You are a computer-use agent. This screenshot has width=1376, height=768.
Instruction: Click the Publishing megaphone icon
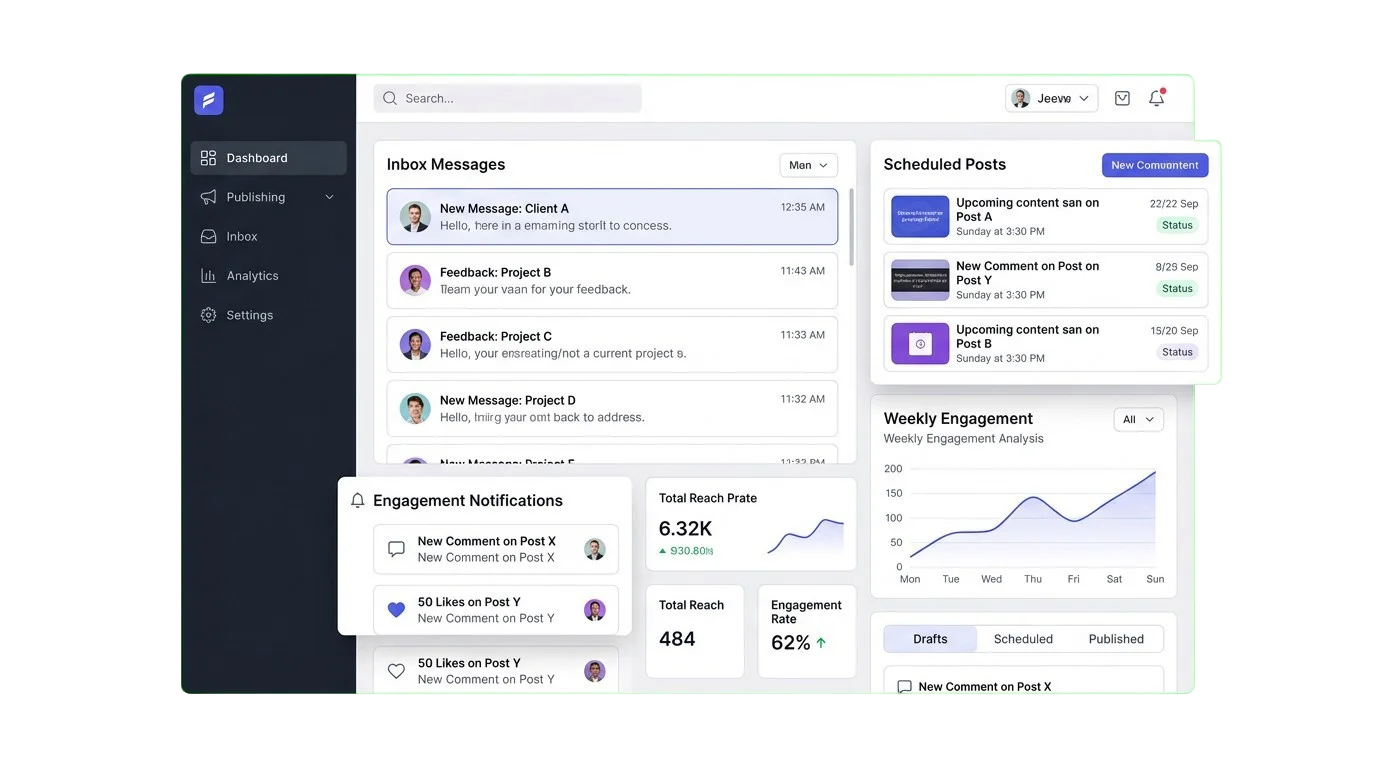pyautogui.click(x=208, y=197)
